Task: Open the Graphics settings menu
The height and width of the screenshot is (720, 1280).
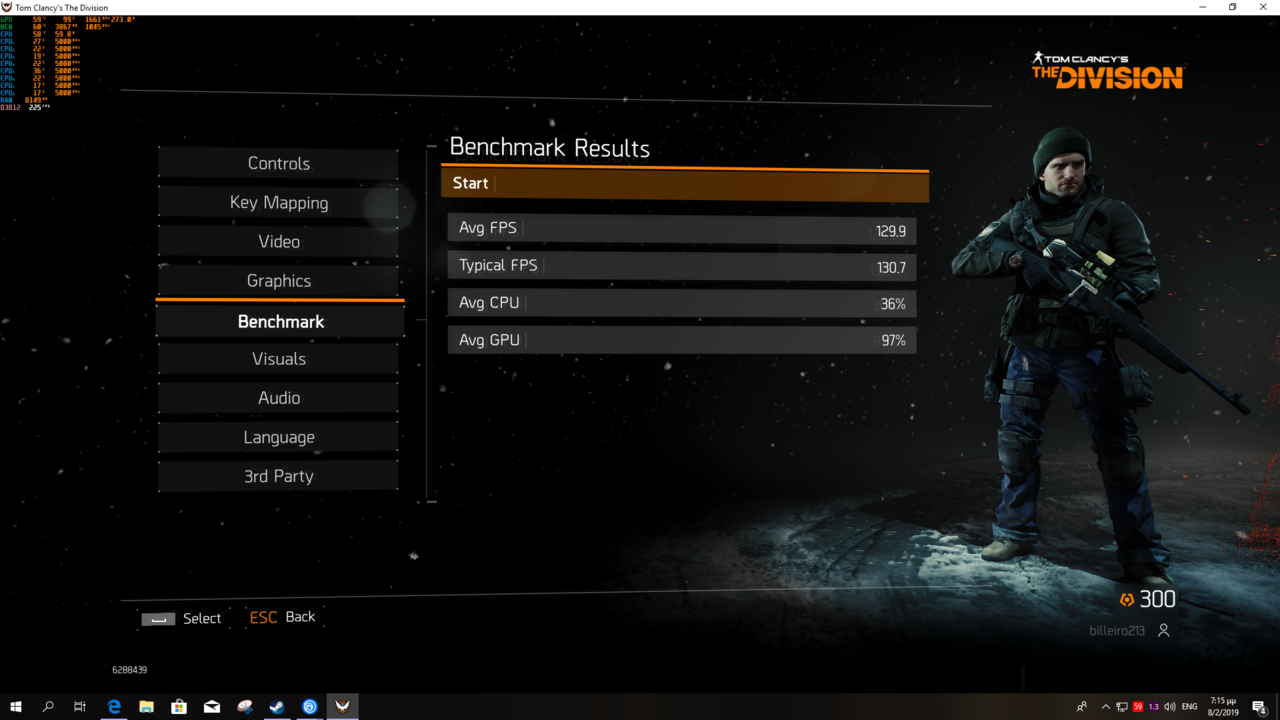Action: (x=278, y=281)
